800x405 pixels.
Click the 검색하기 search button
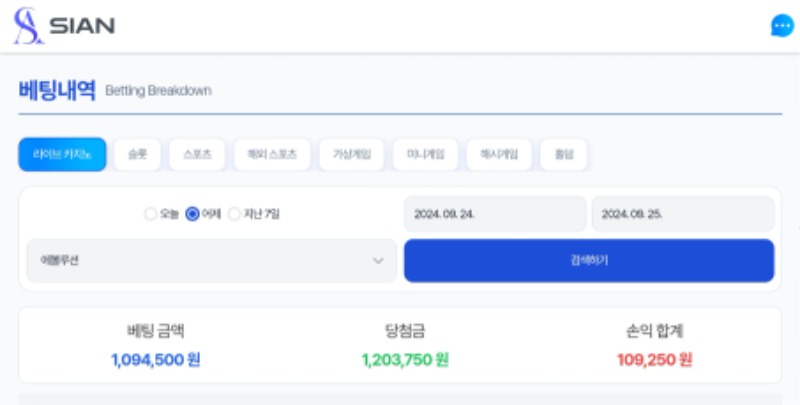pos(589,261)
